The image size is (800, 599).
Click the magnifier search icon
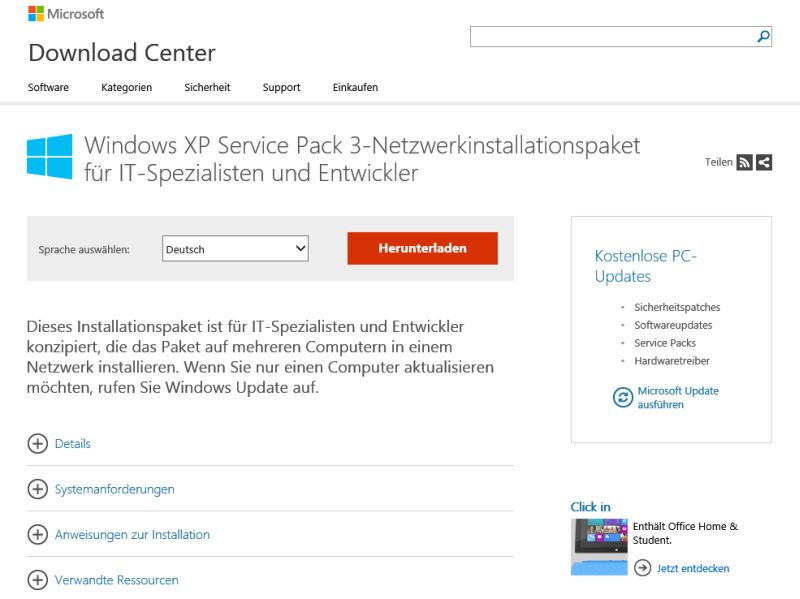coord(763,36)
